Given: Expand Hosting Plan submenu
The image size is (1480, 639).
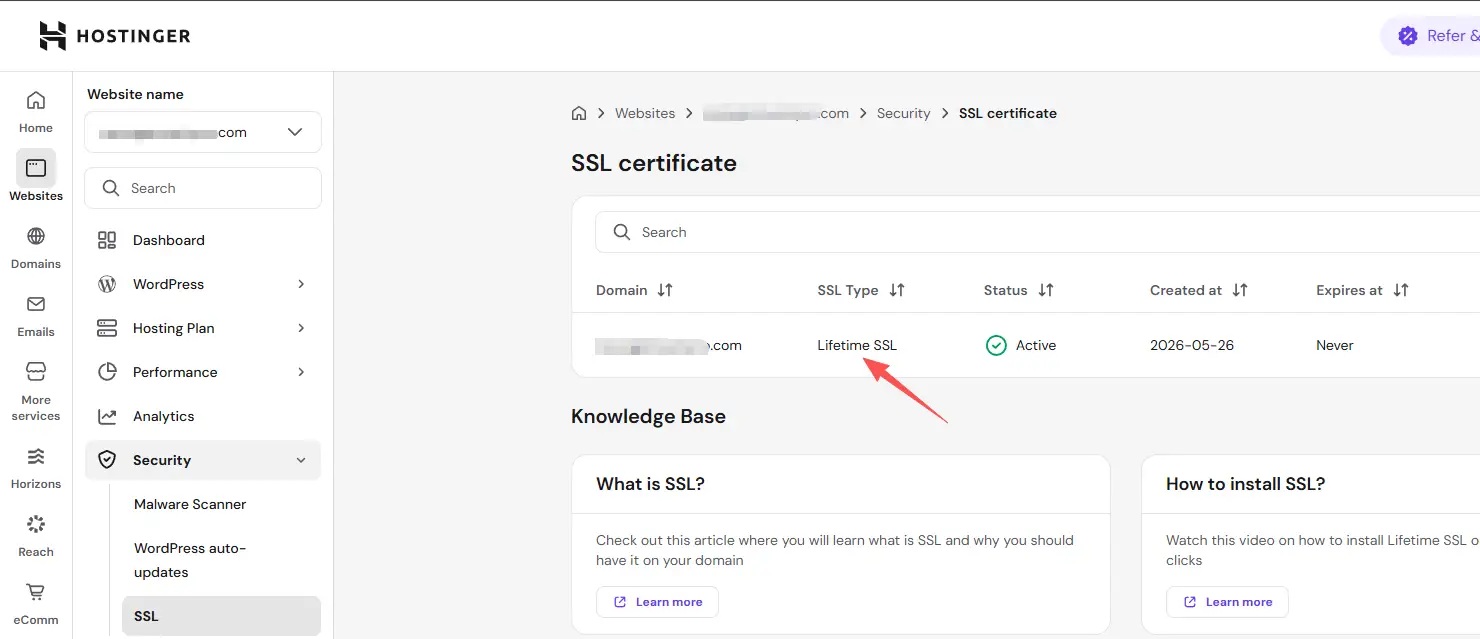Looking at the screenshot, I should (203, 328).
